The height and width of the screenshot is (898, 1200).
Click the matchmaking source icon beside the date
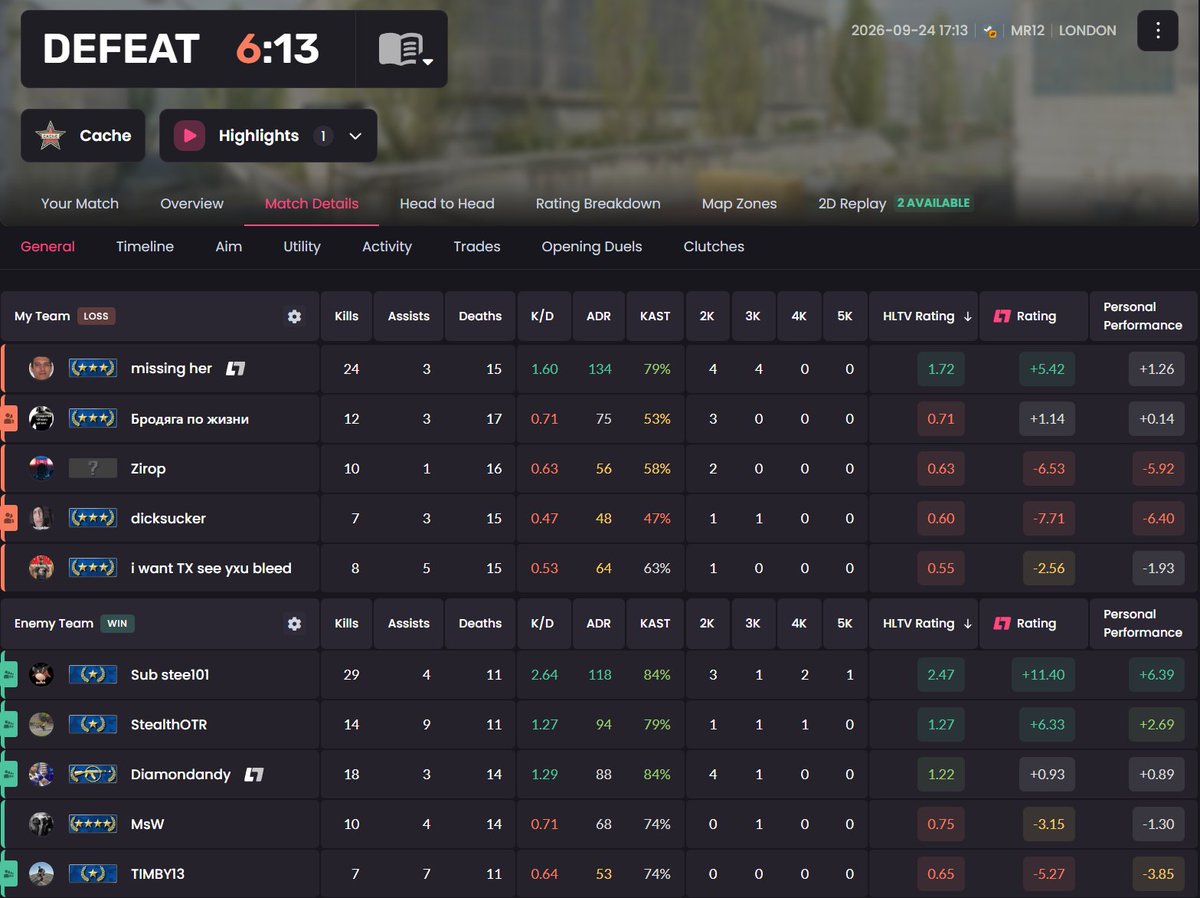tap(989, 31)
